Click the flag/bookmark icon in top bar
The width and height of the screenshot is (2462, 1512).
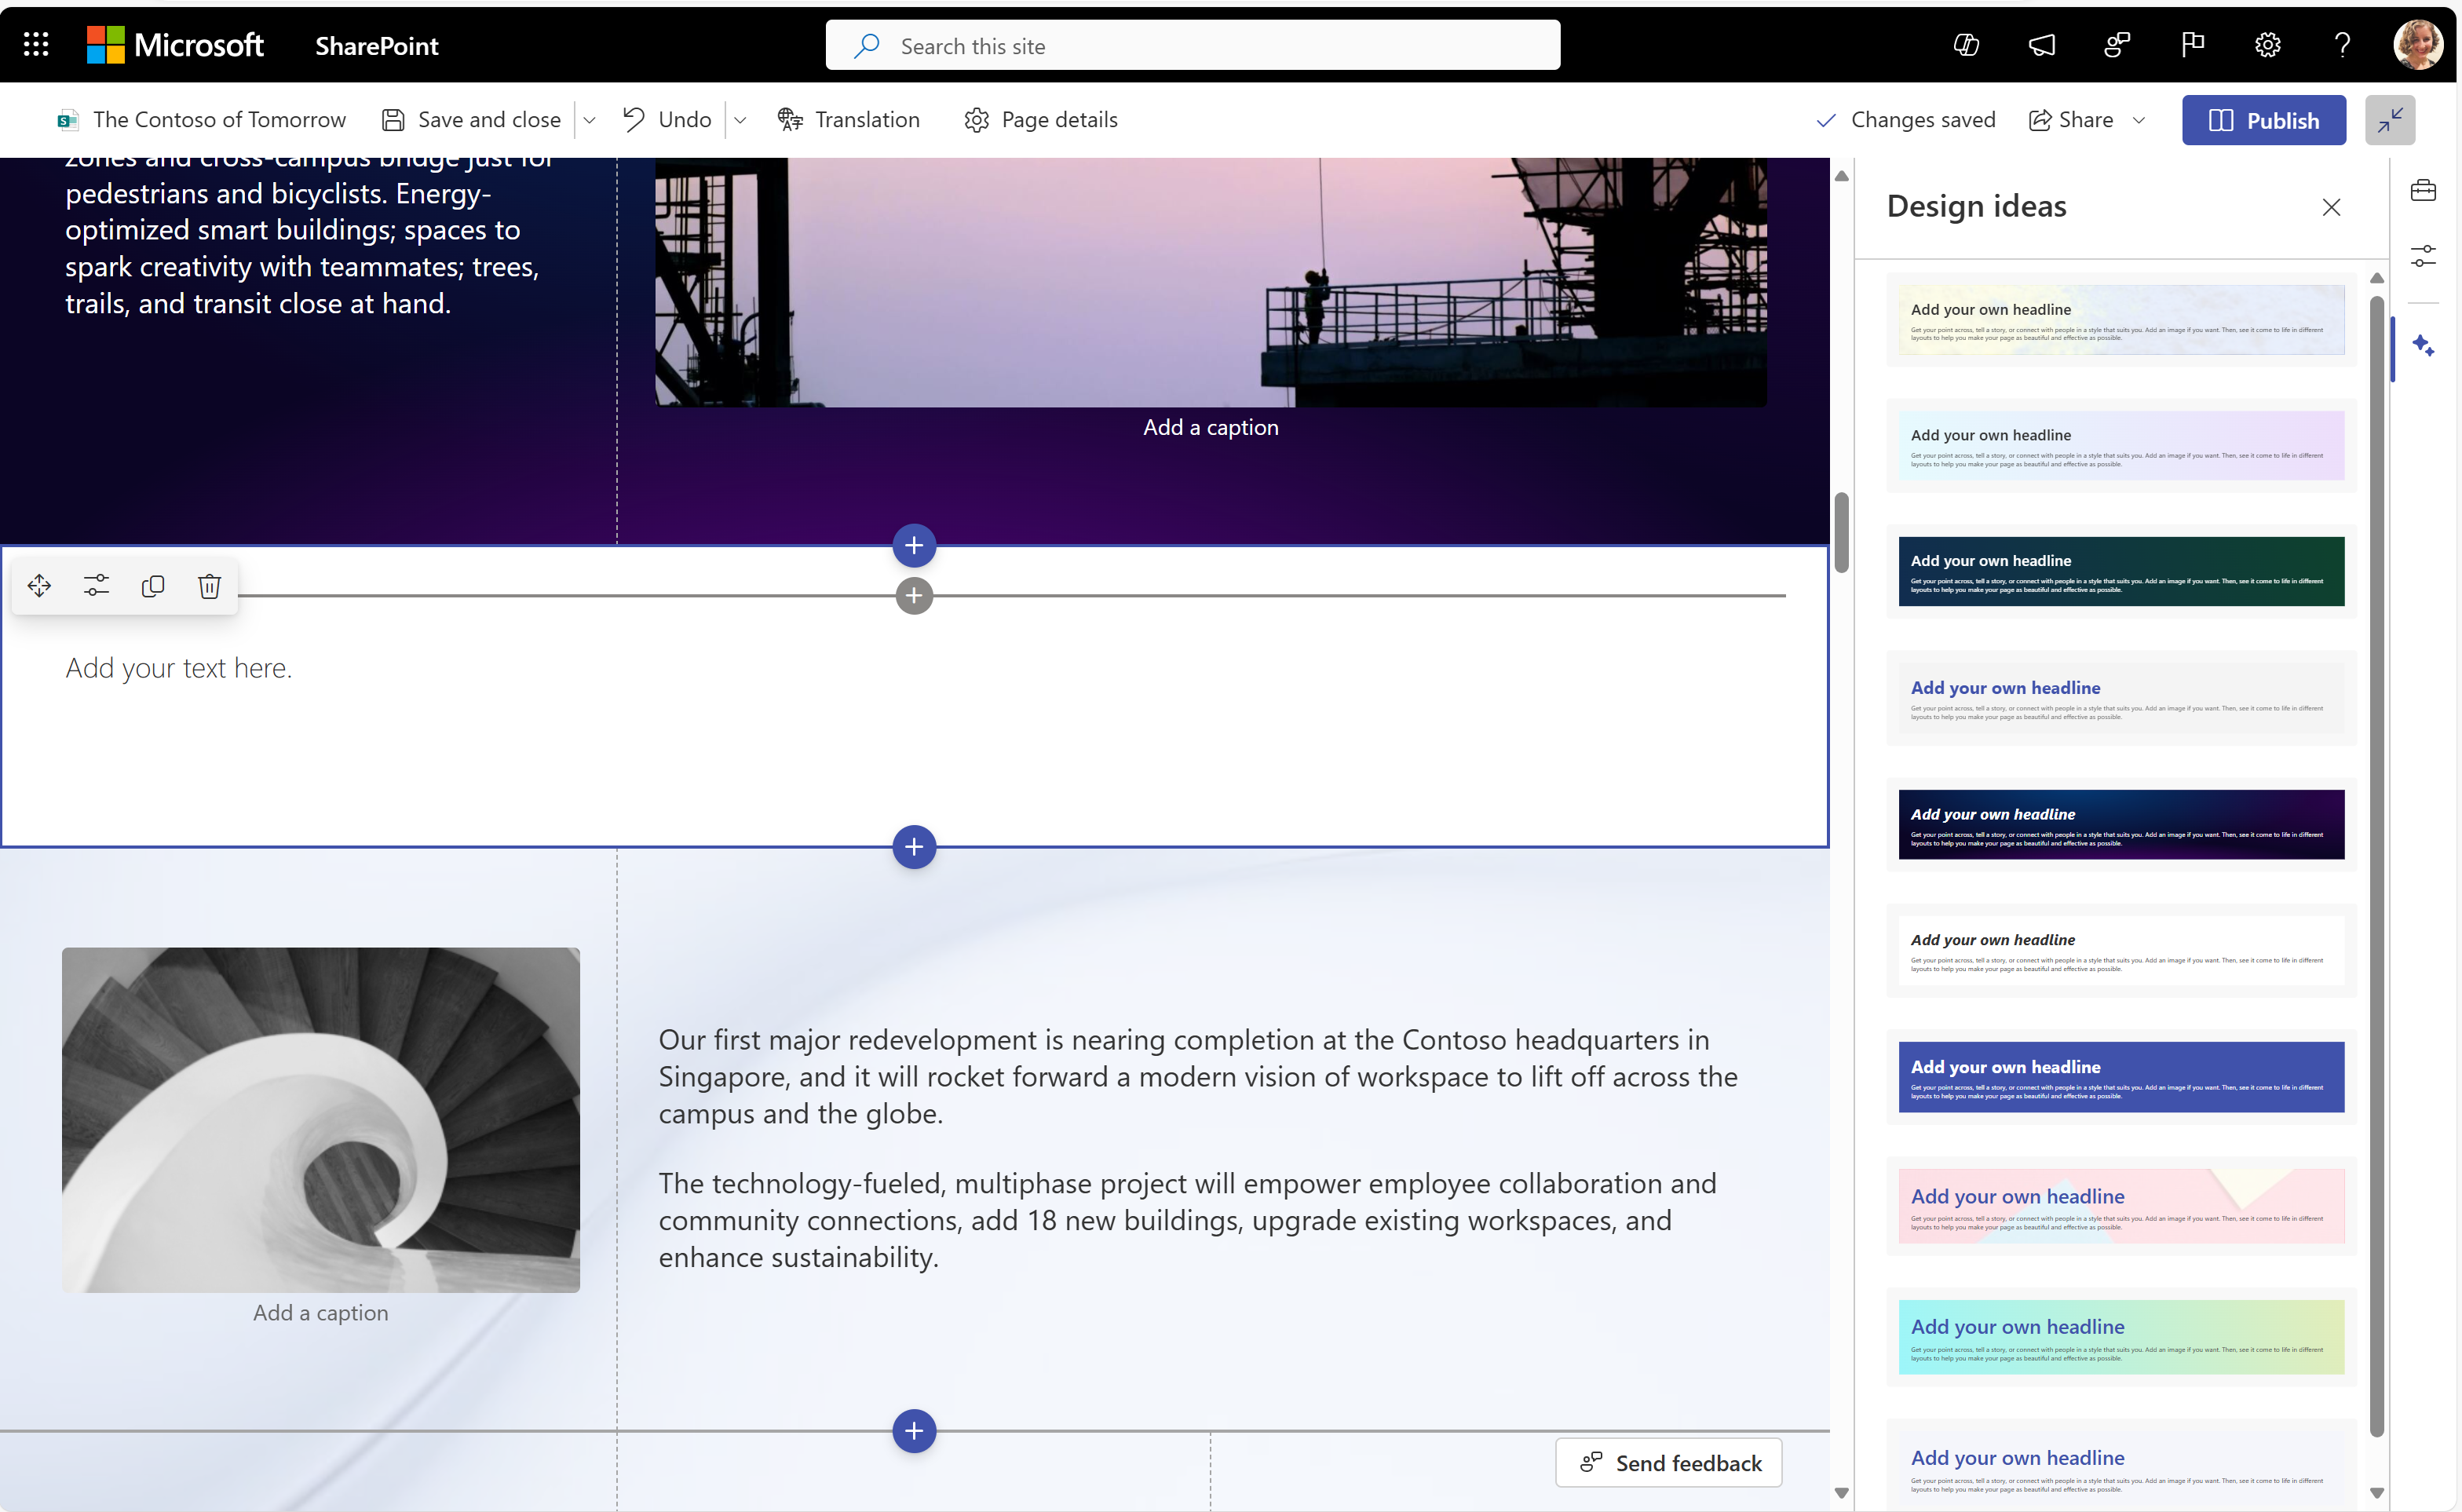coord(2193,44)
